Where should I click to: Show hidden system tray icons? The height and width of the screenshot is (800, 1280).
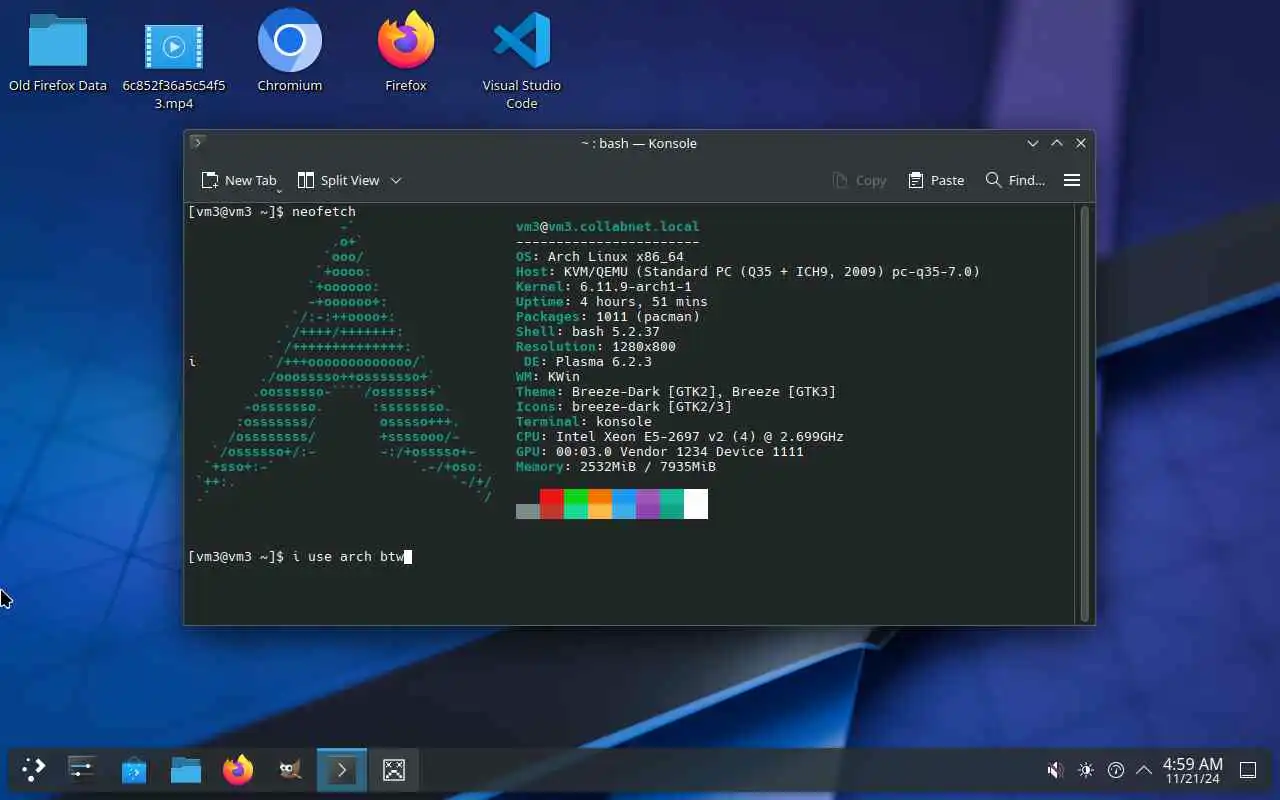tap(1144, 770)
